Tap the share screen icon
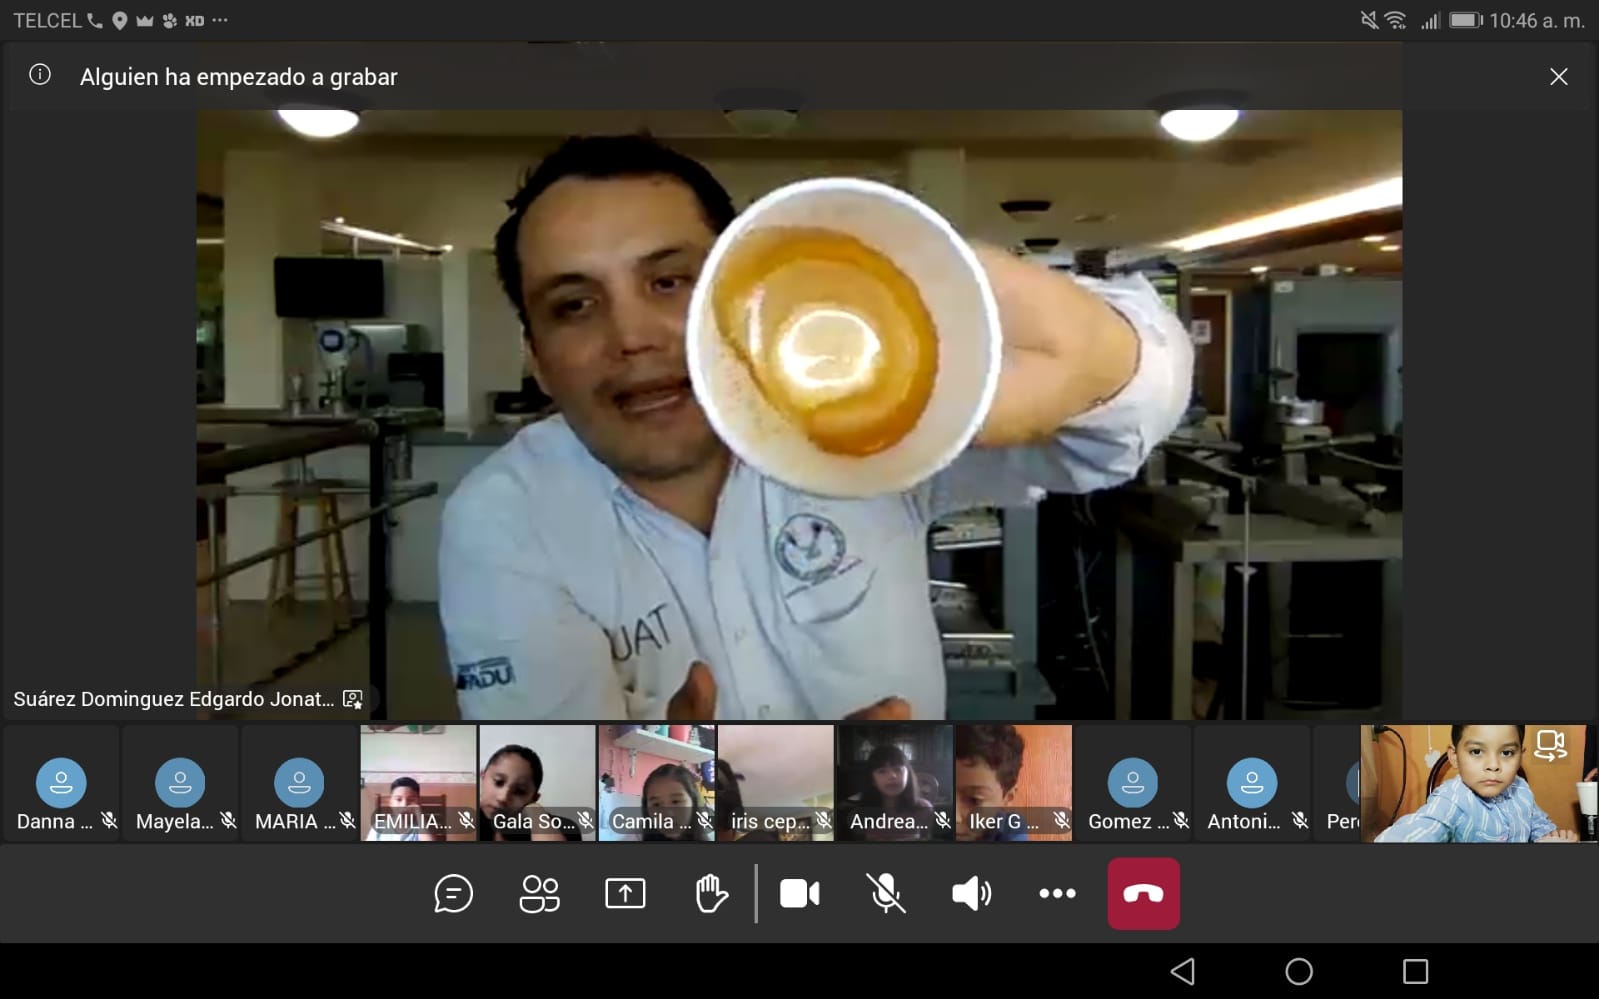Viewport: 1599px width, 999px height. tap(625, 893)
